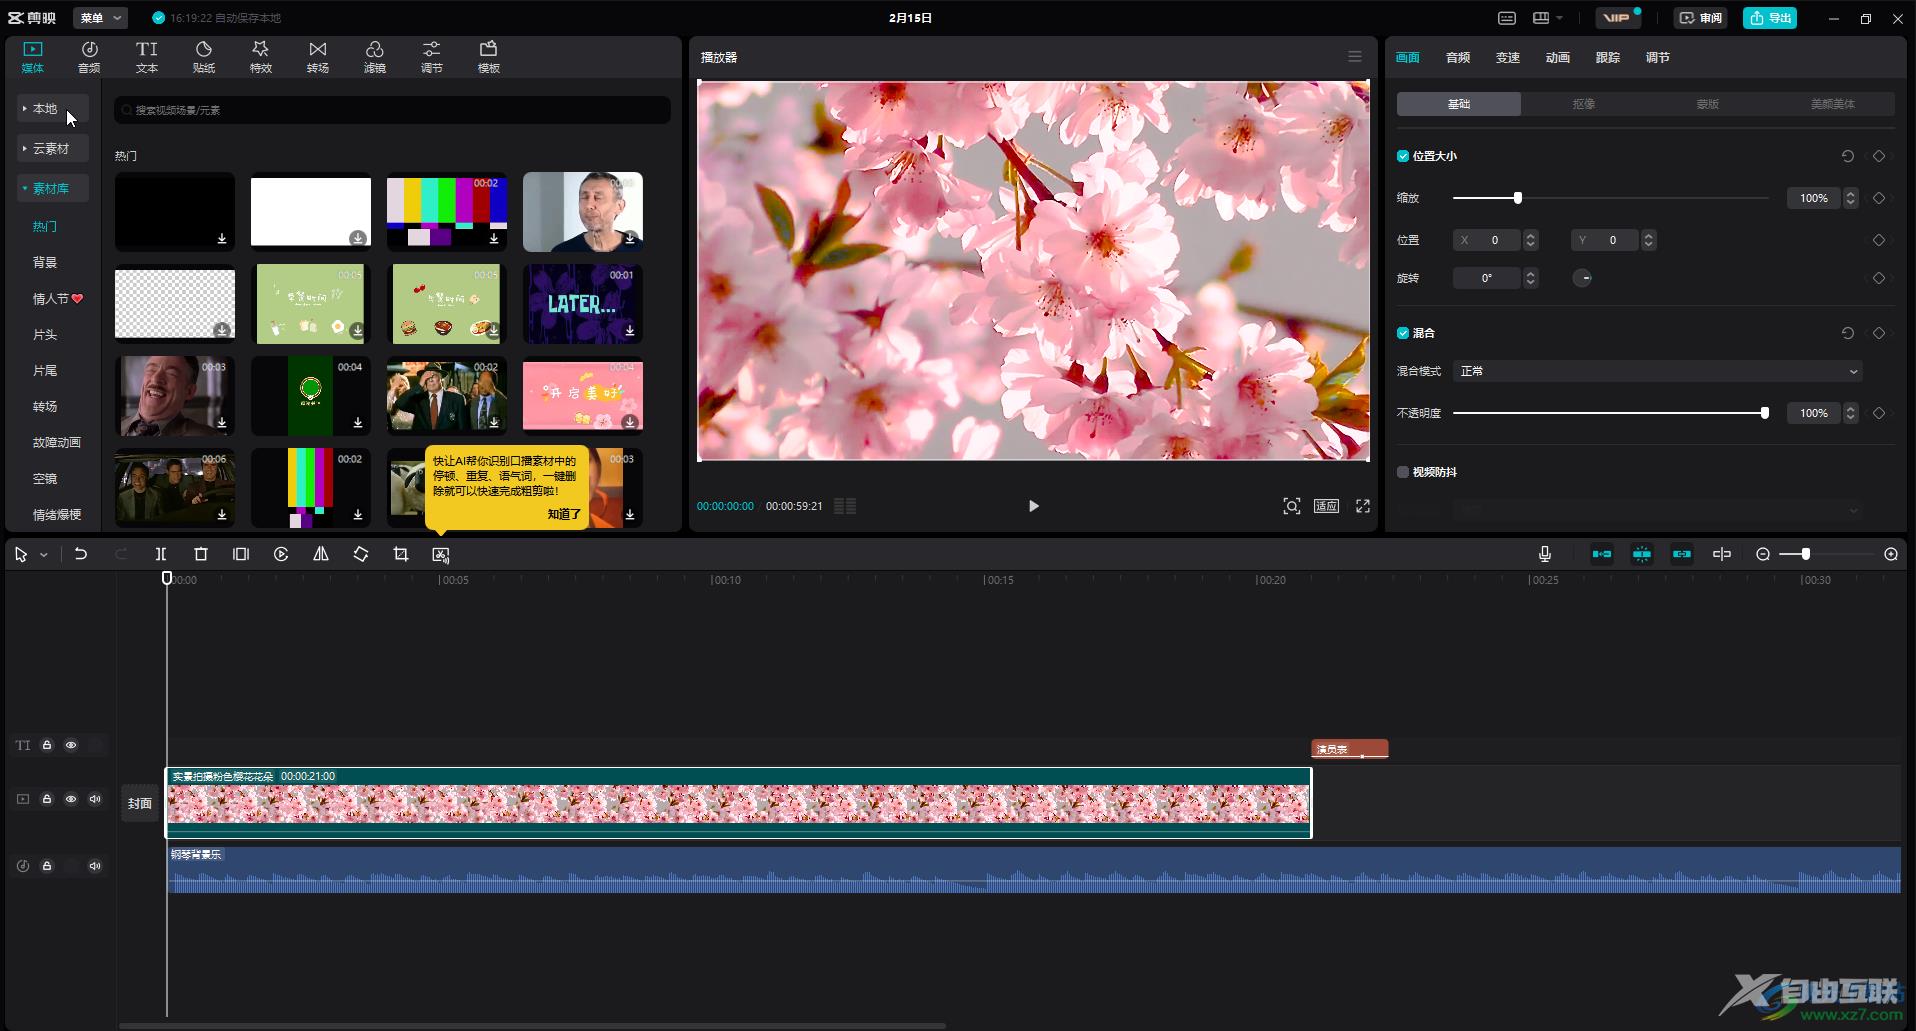
Task: Reset the 位置大小 section with the reset icon
Action: (x=1848, y=156)
